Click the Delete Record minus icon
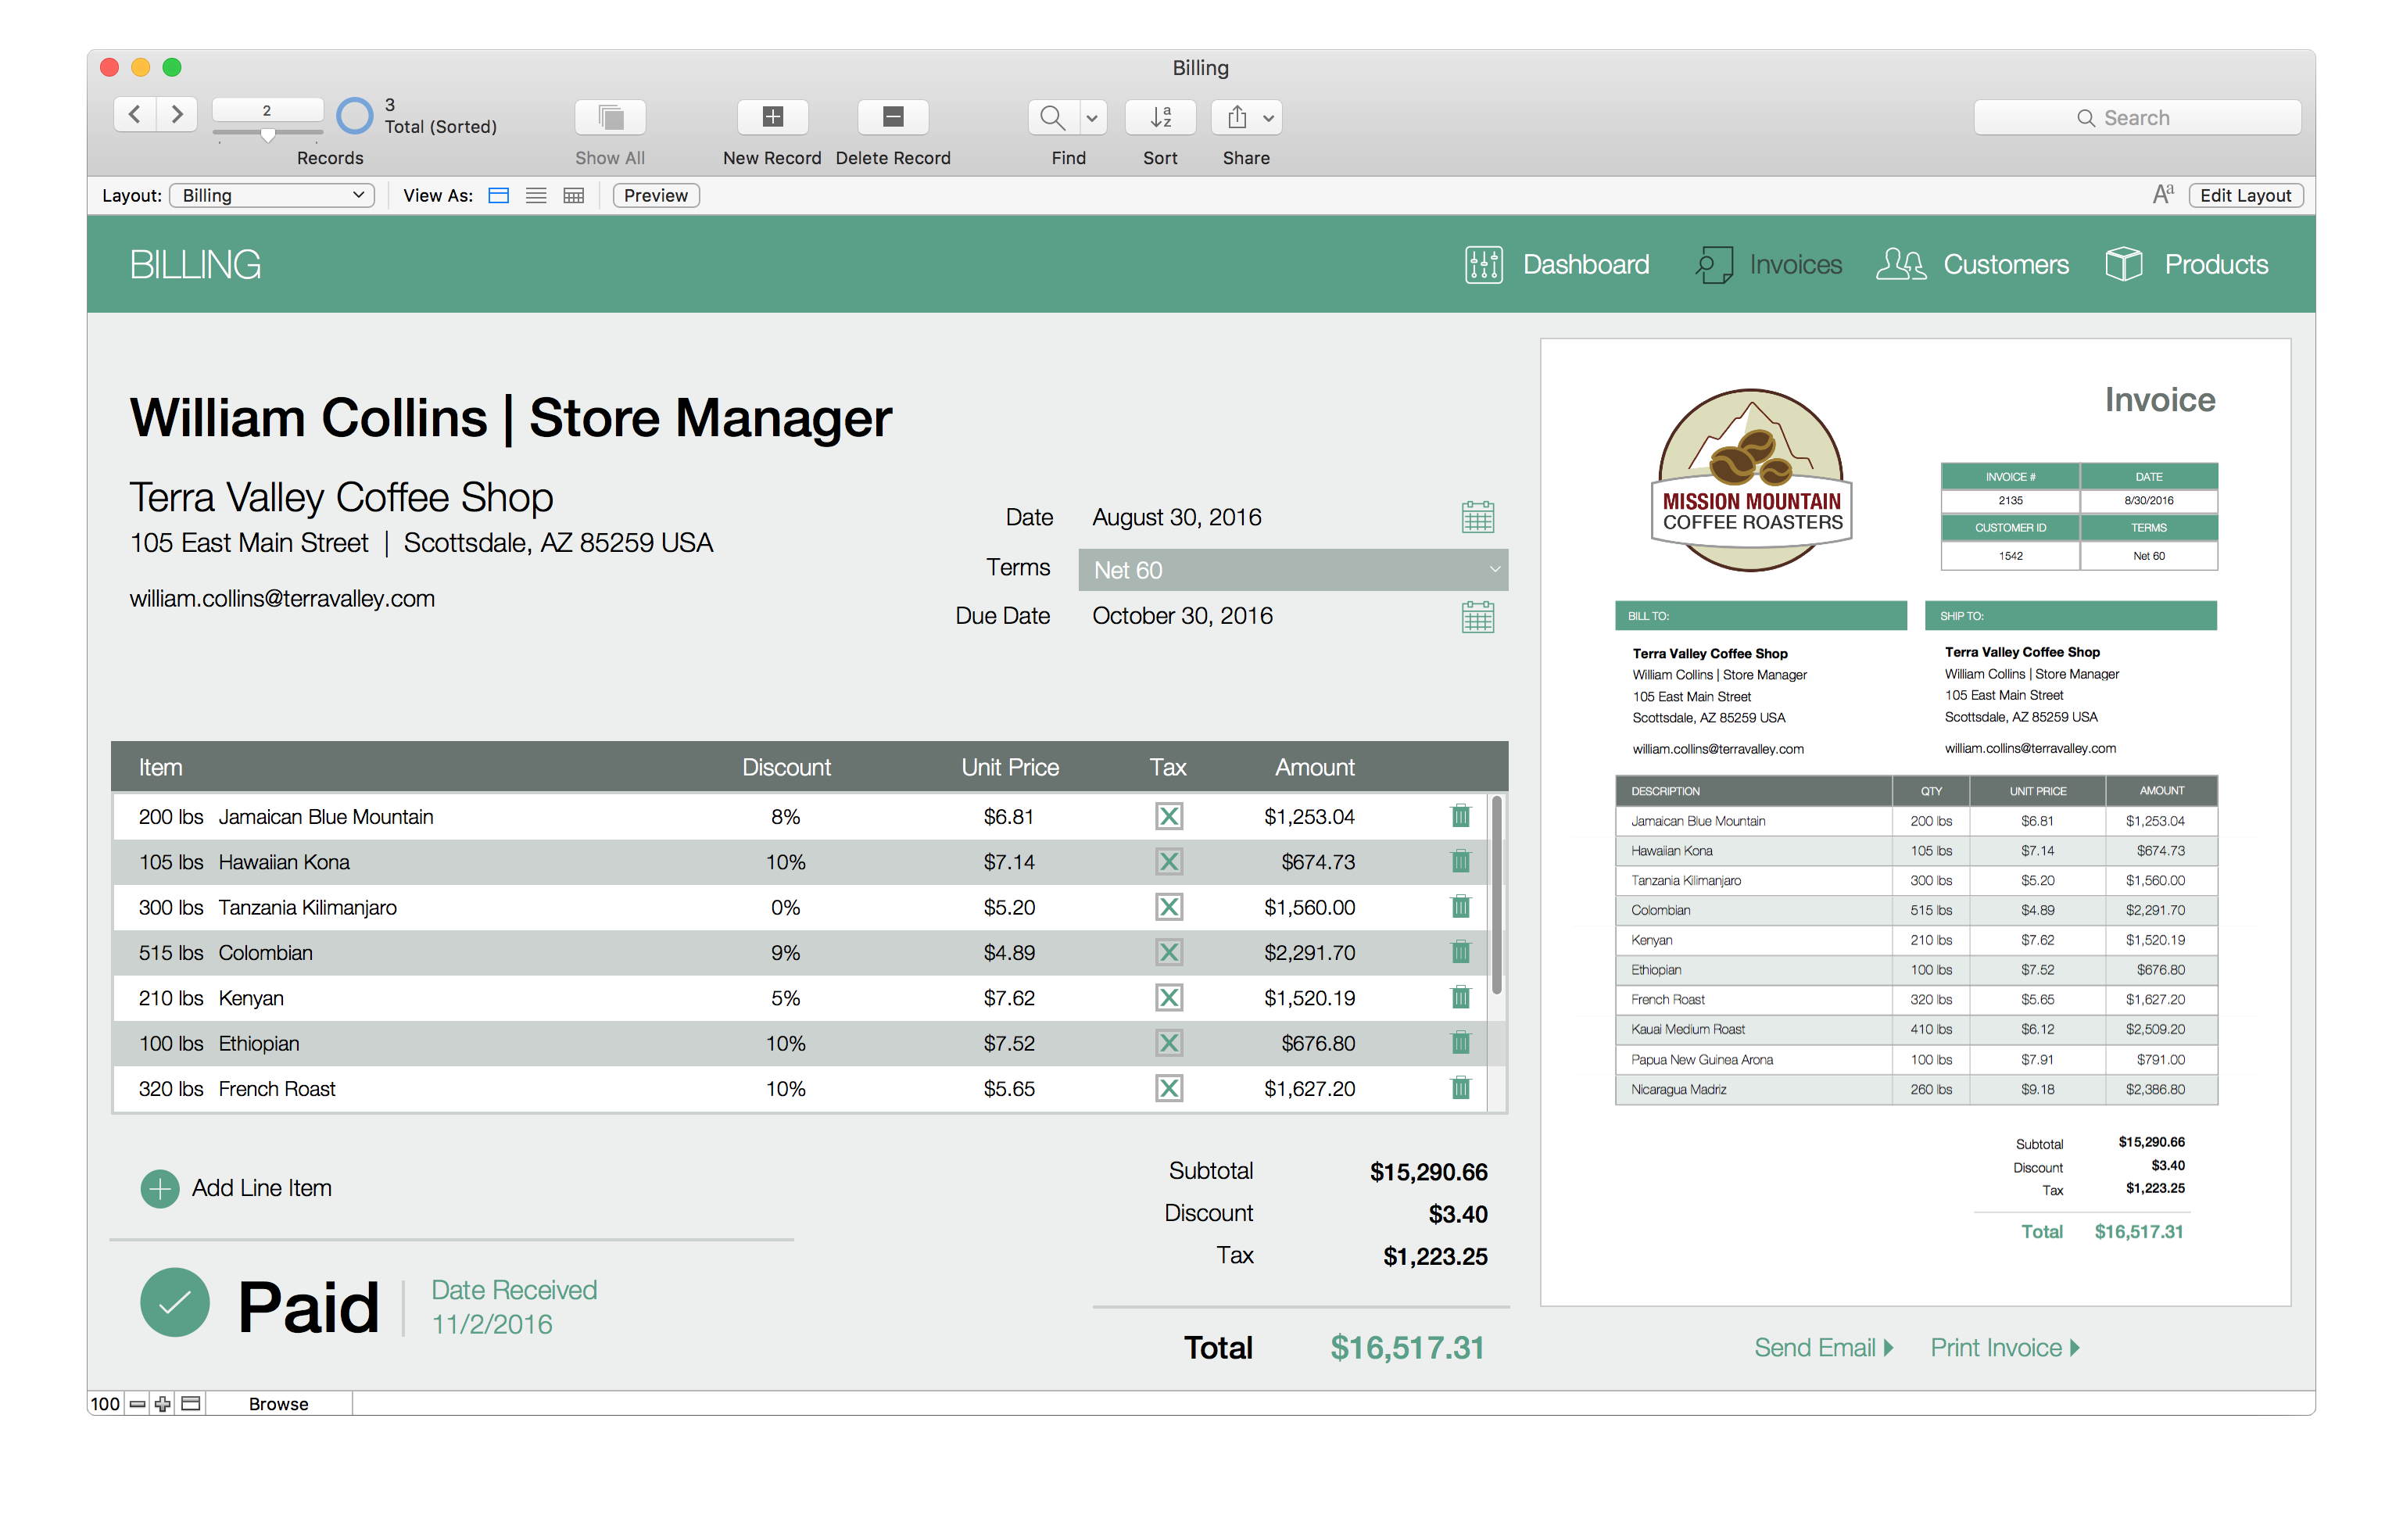 click(893, 117)
